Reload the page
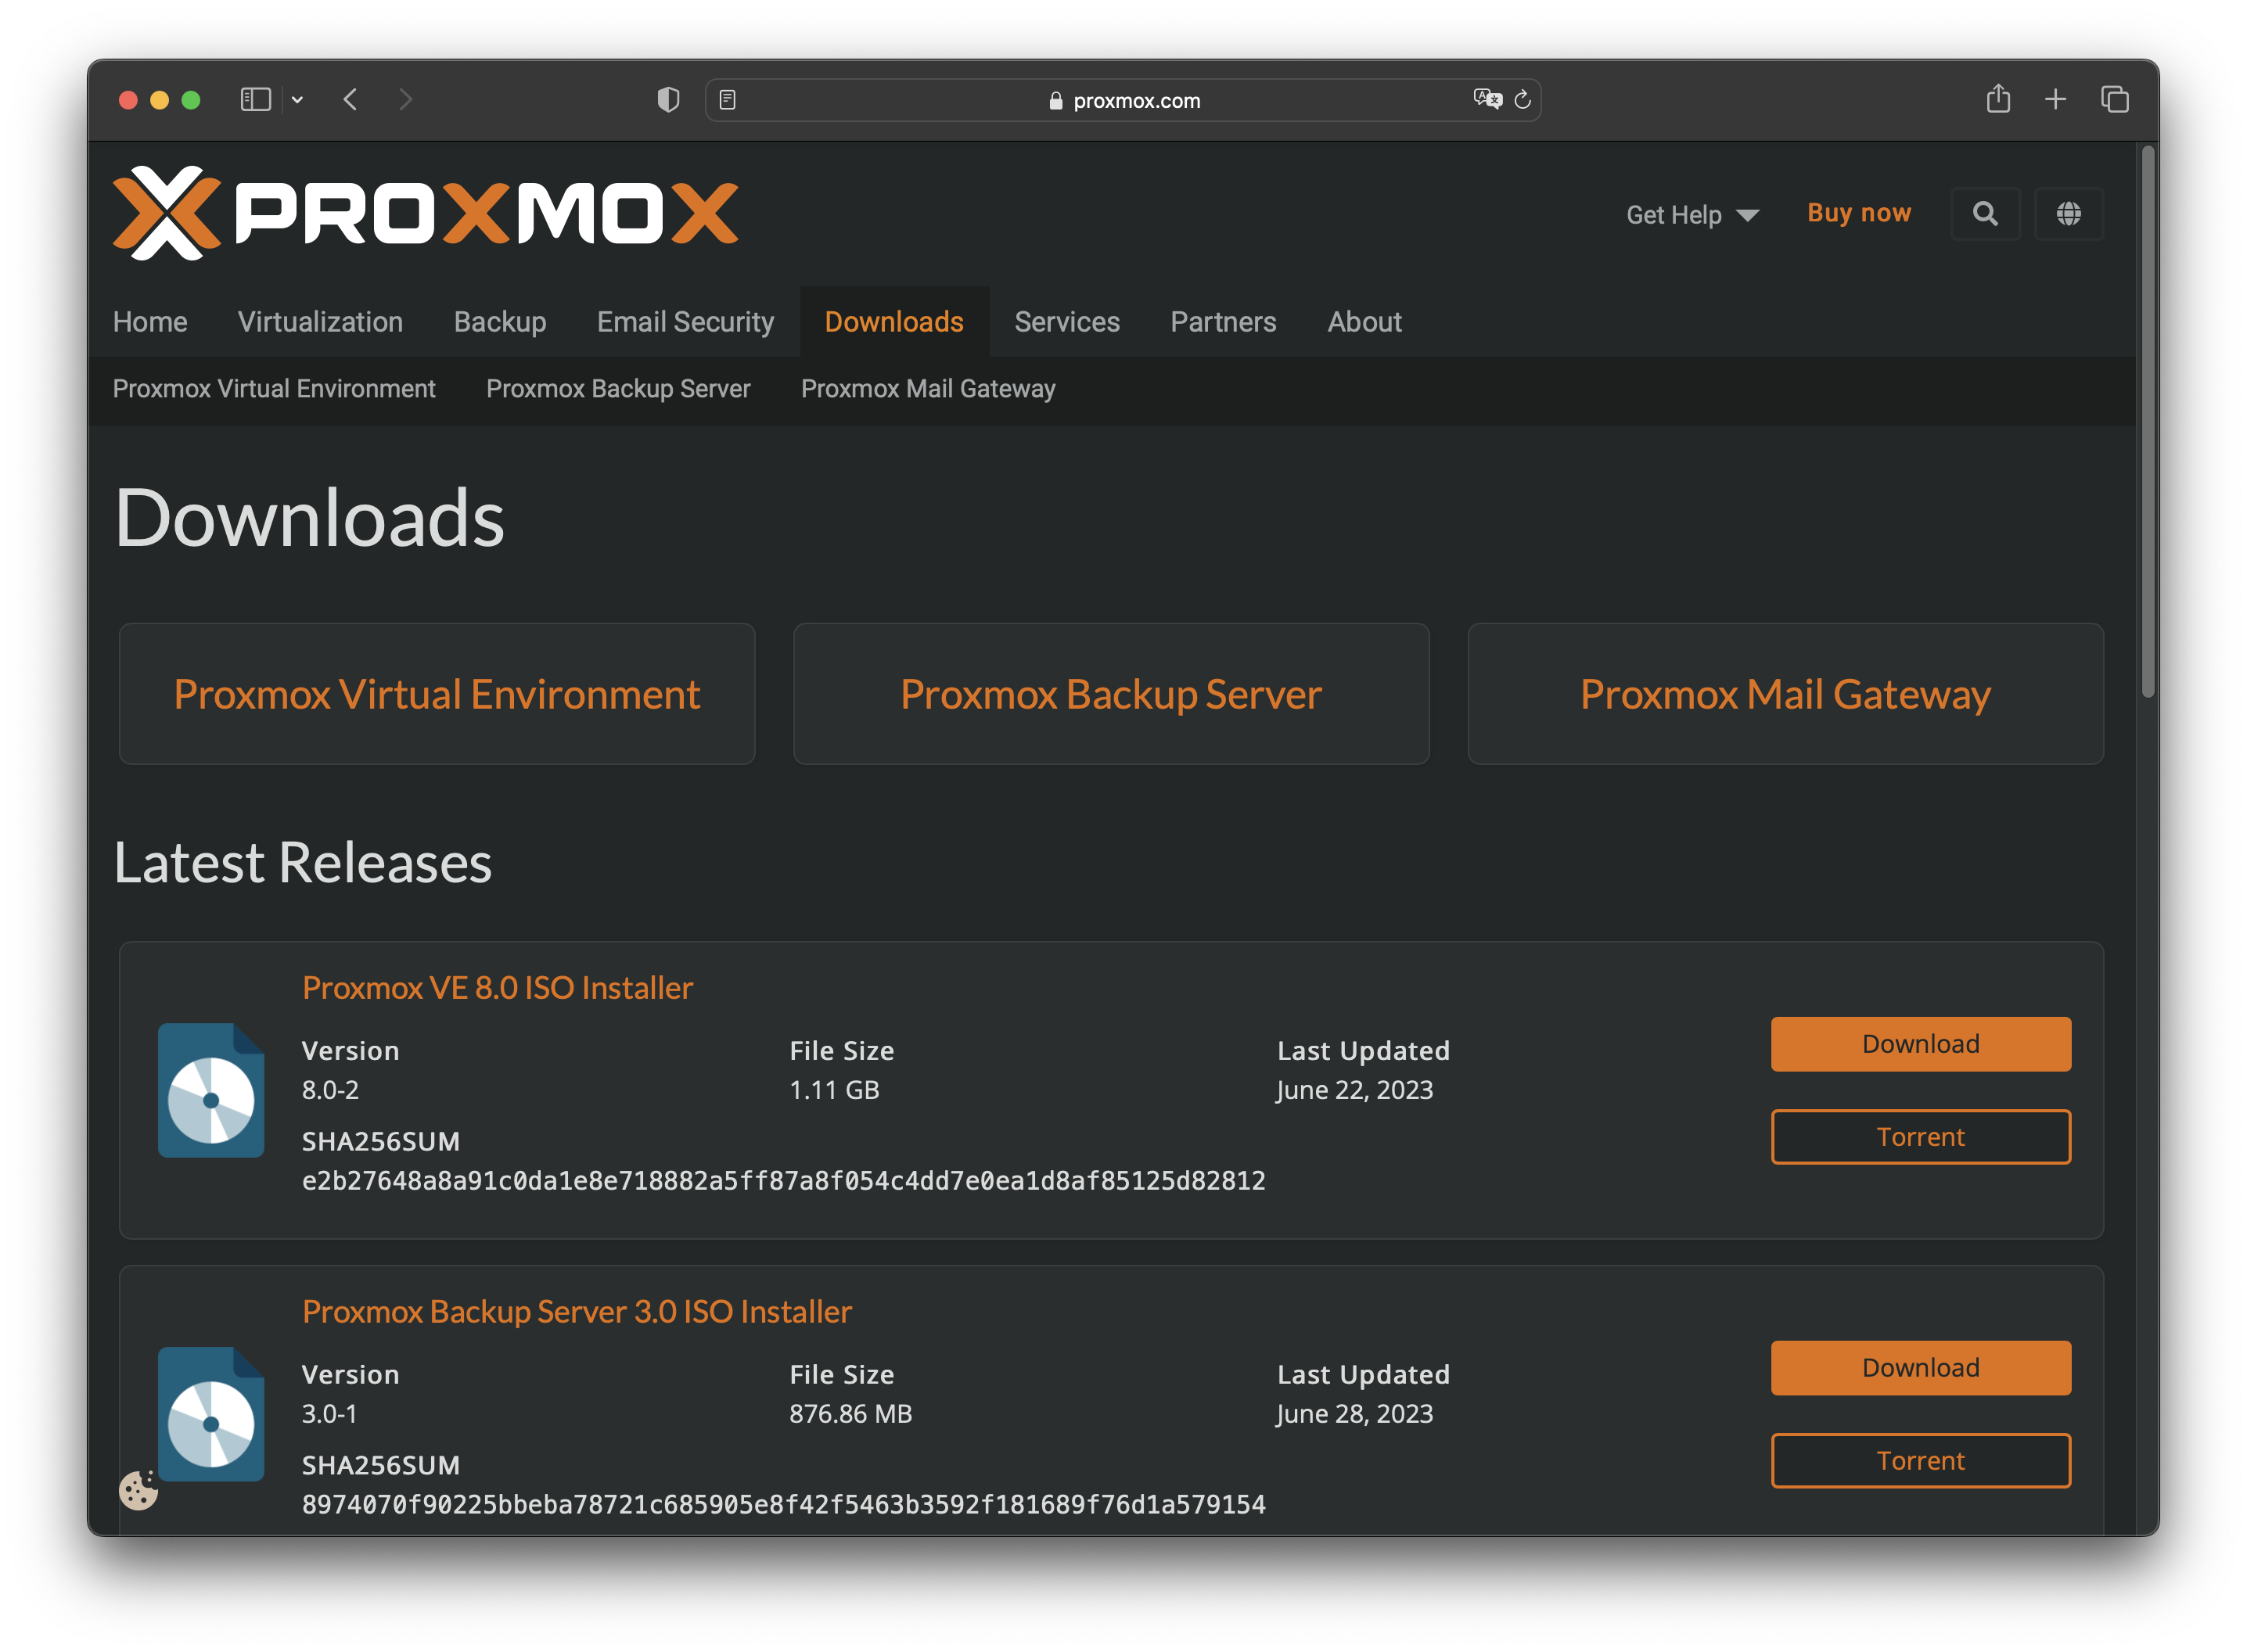Screen dimensions: 2247x1652 [1522, 100]
